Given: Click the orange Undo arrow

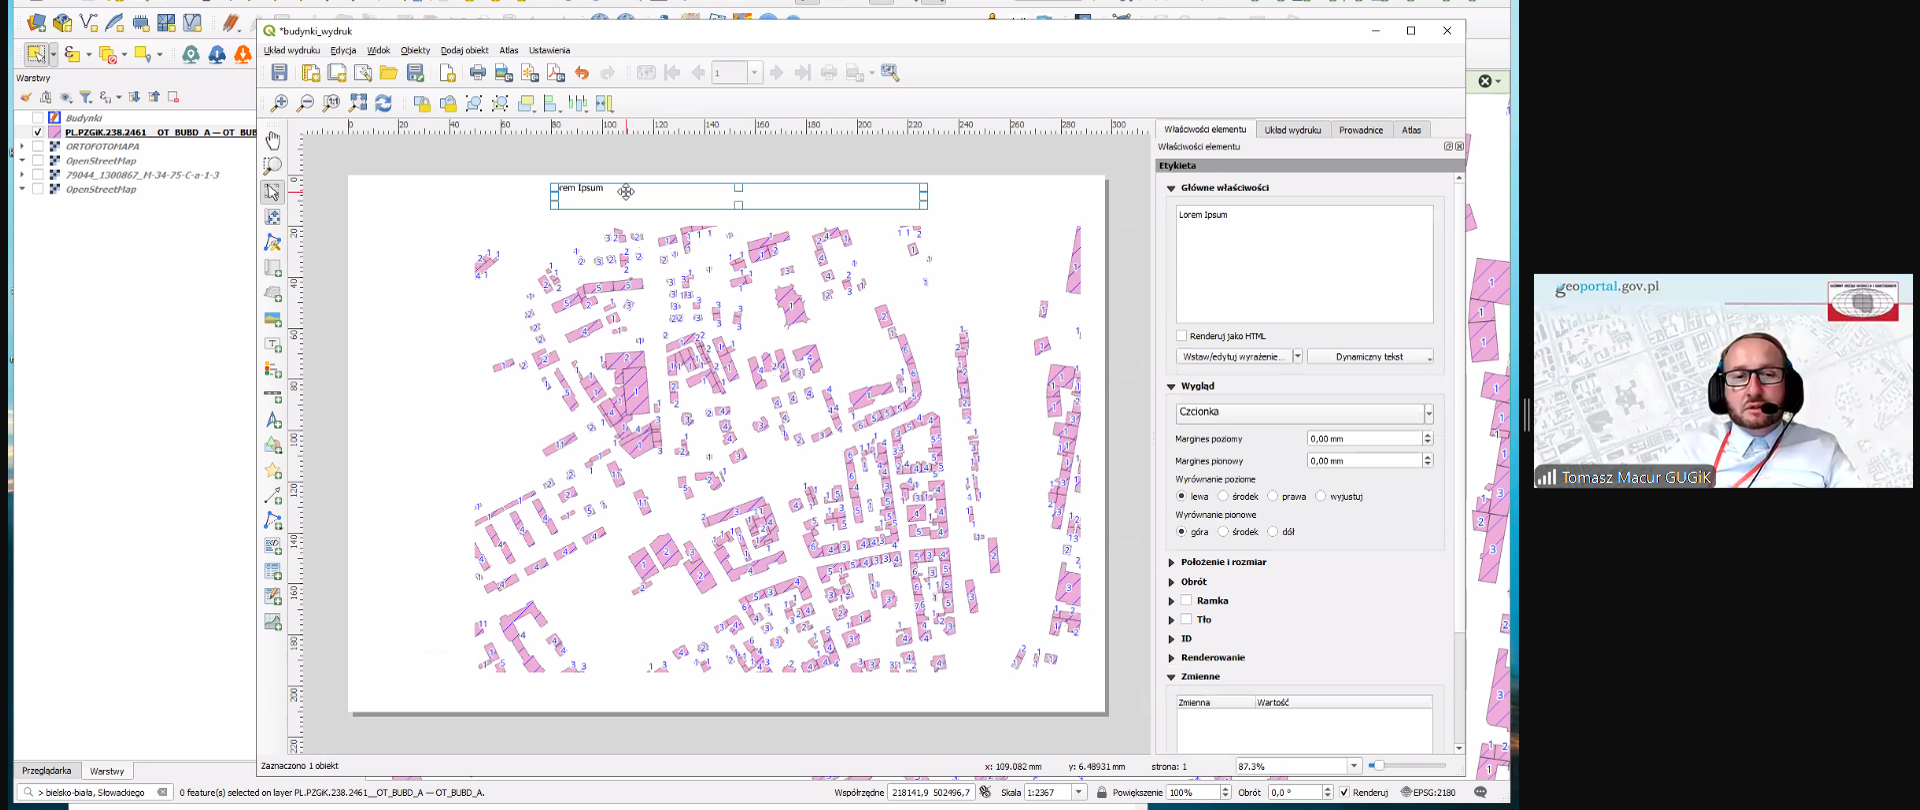Looking at the screenshot, I should point(582,73).
